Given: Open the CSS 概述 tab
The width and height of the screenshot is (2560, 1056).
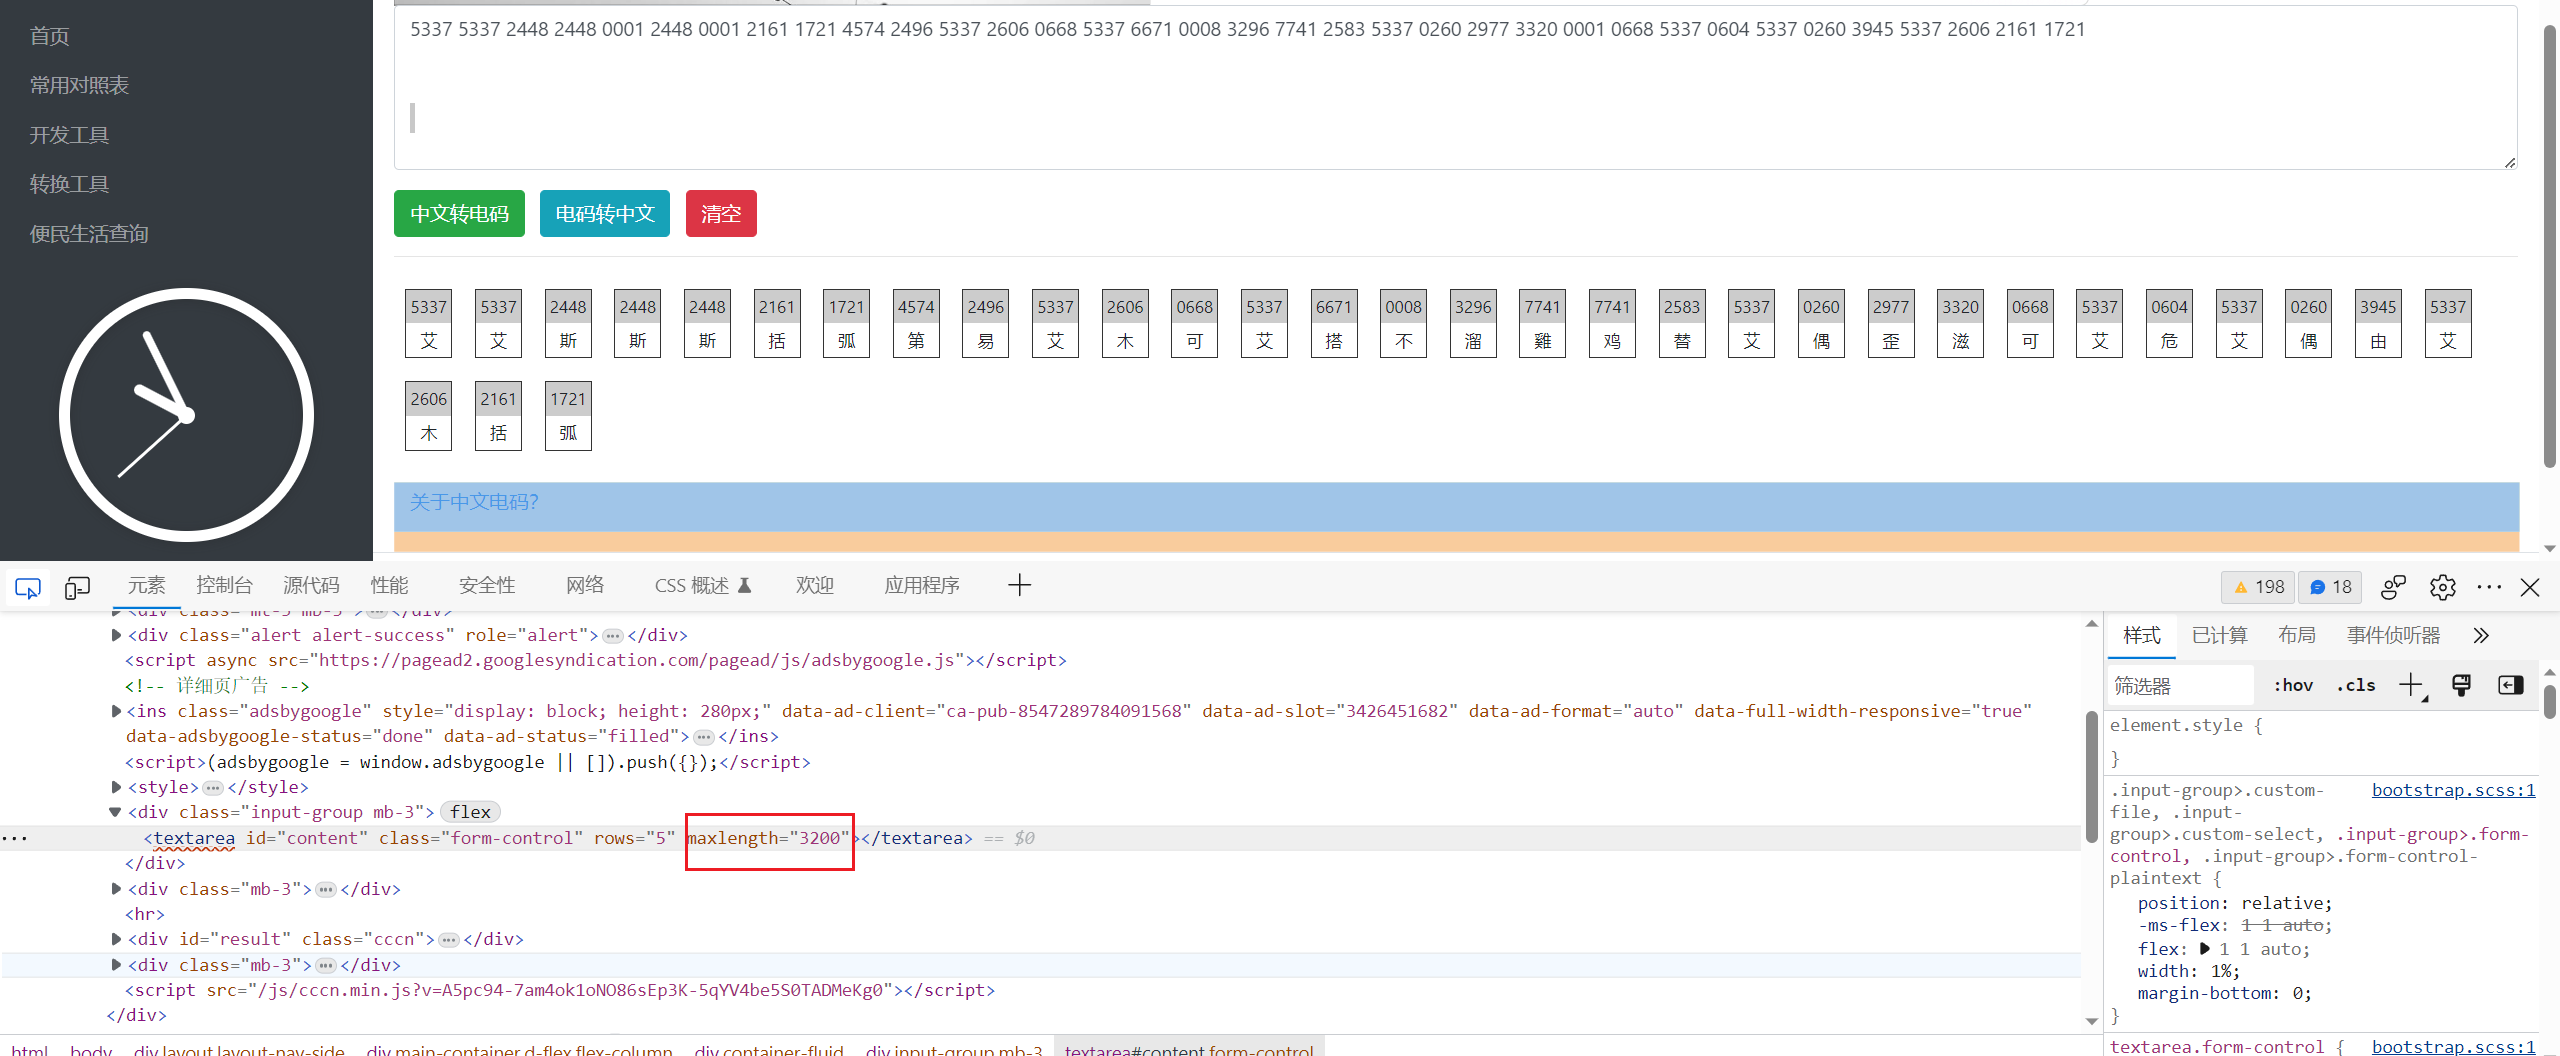Looking at the screenshot, I should (702, 586).
